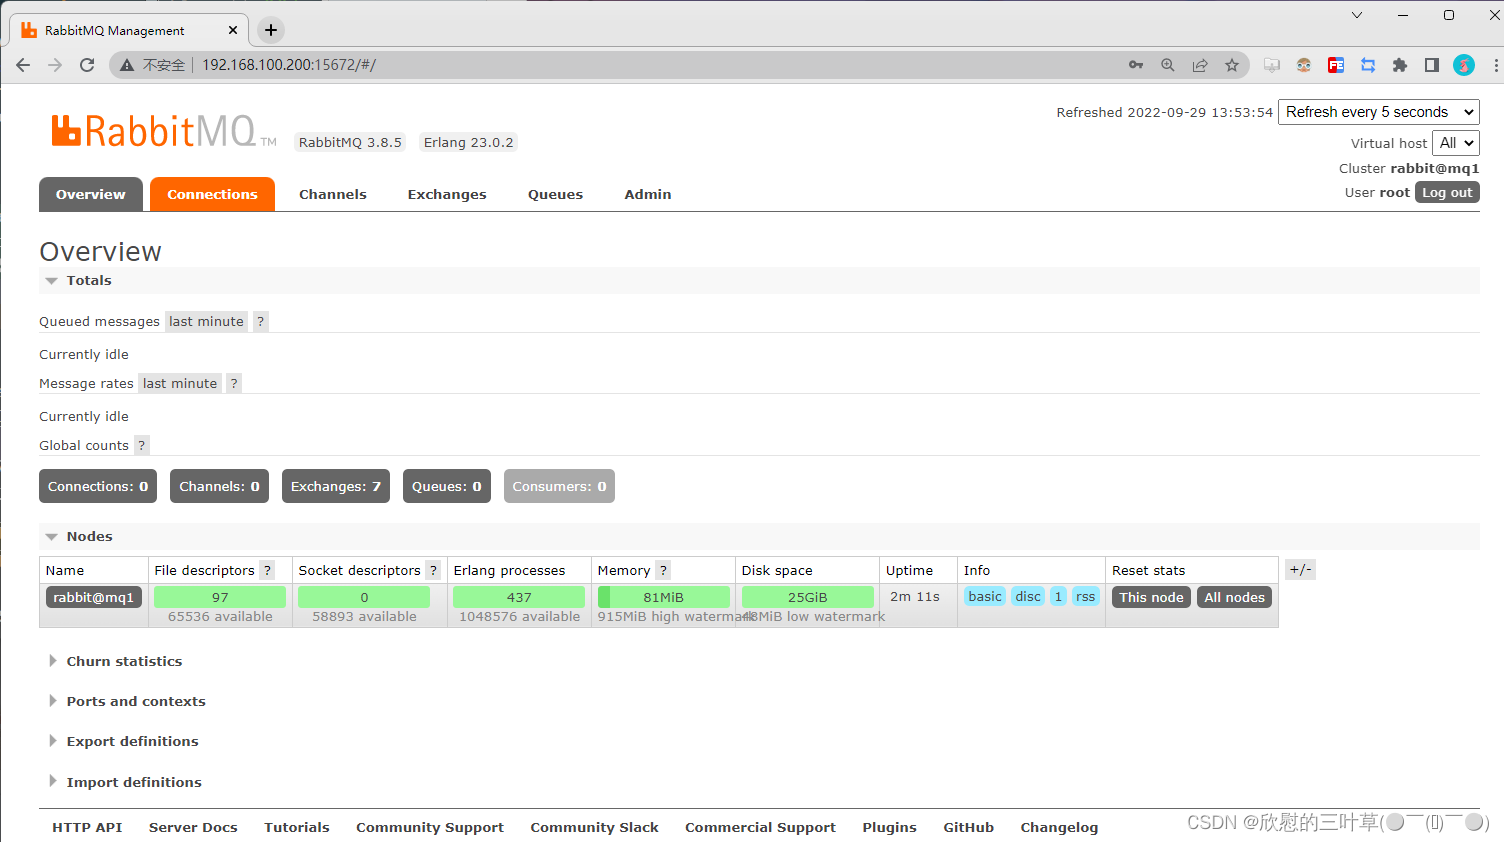Switch to the Admin tab
This screenshot has height=842, width=1504.
click(x=648, y=195)
